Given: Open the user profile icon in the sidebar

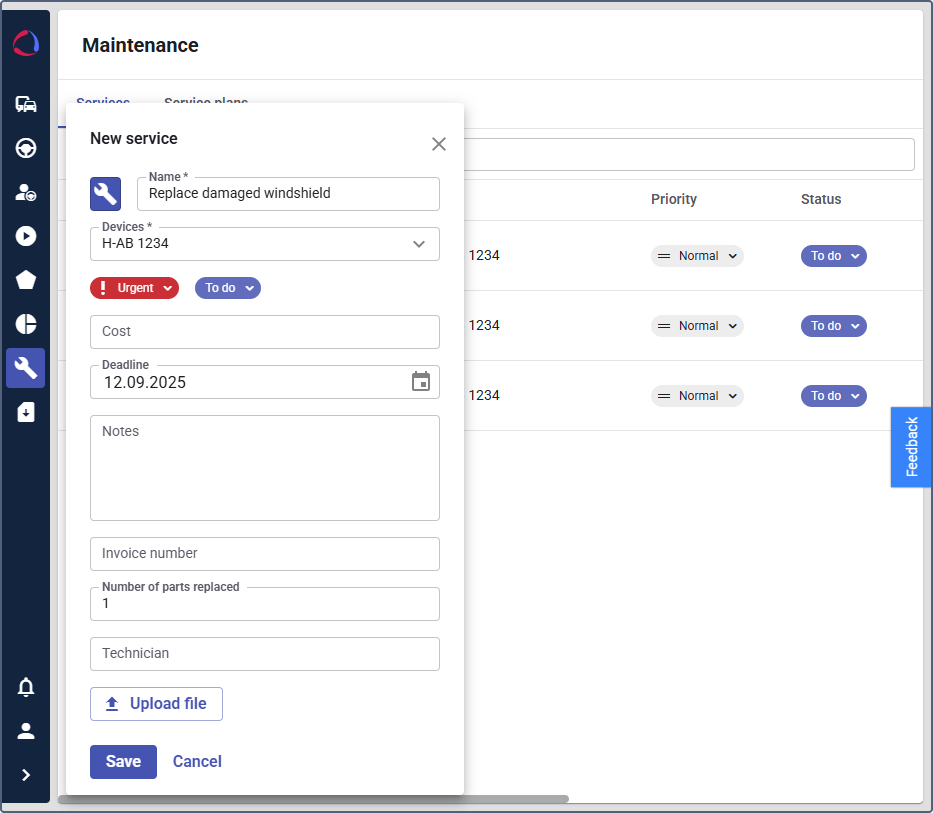Looking at the screenshot, I should [x=26, y=731].
